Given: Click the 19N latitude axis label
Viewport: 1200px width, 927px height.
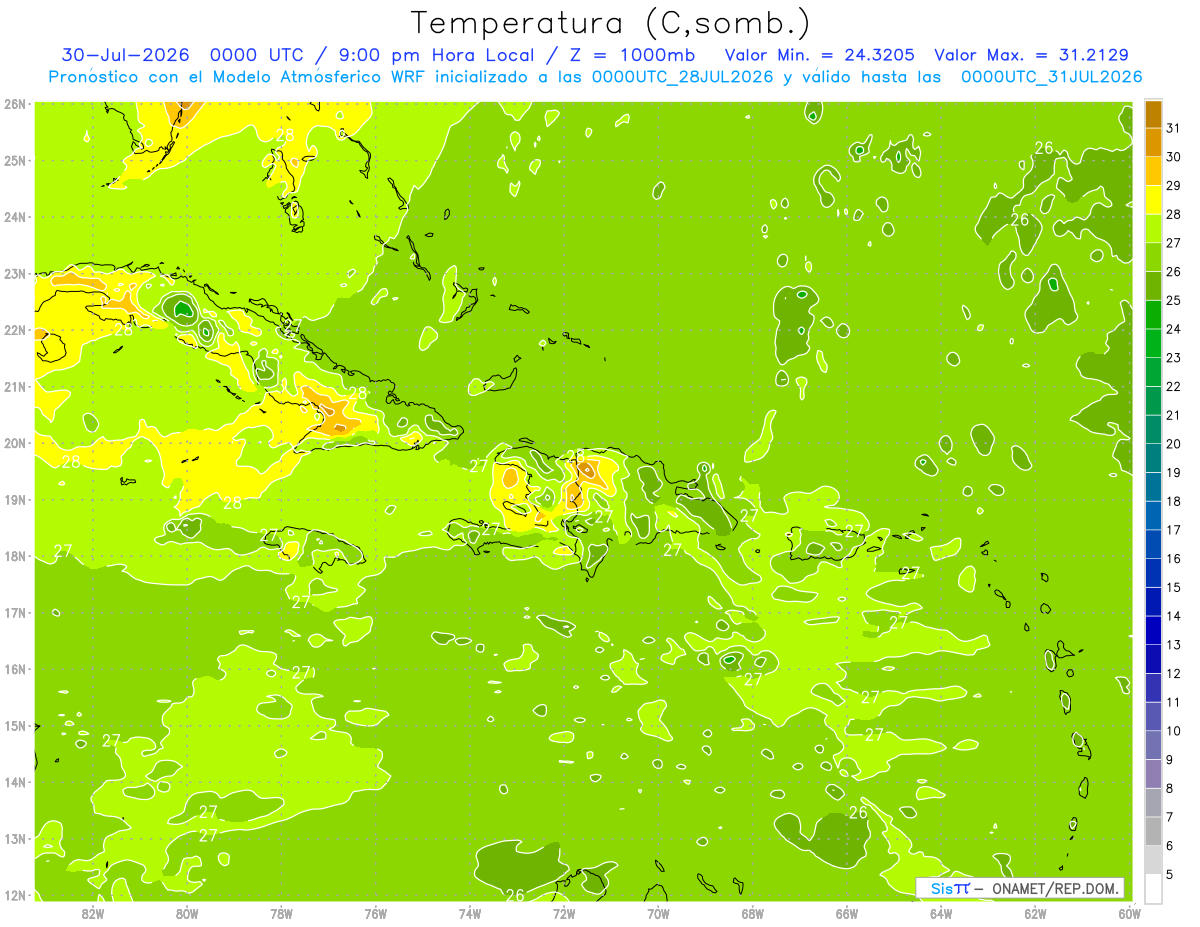Looking at the screenshot, I should tap(14, 499).
